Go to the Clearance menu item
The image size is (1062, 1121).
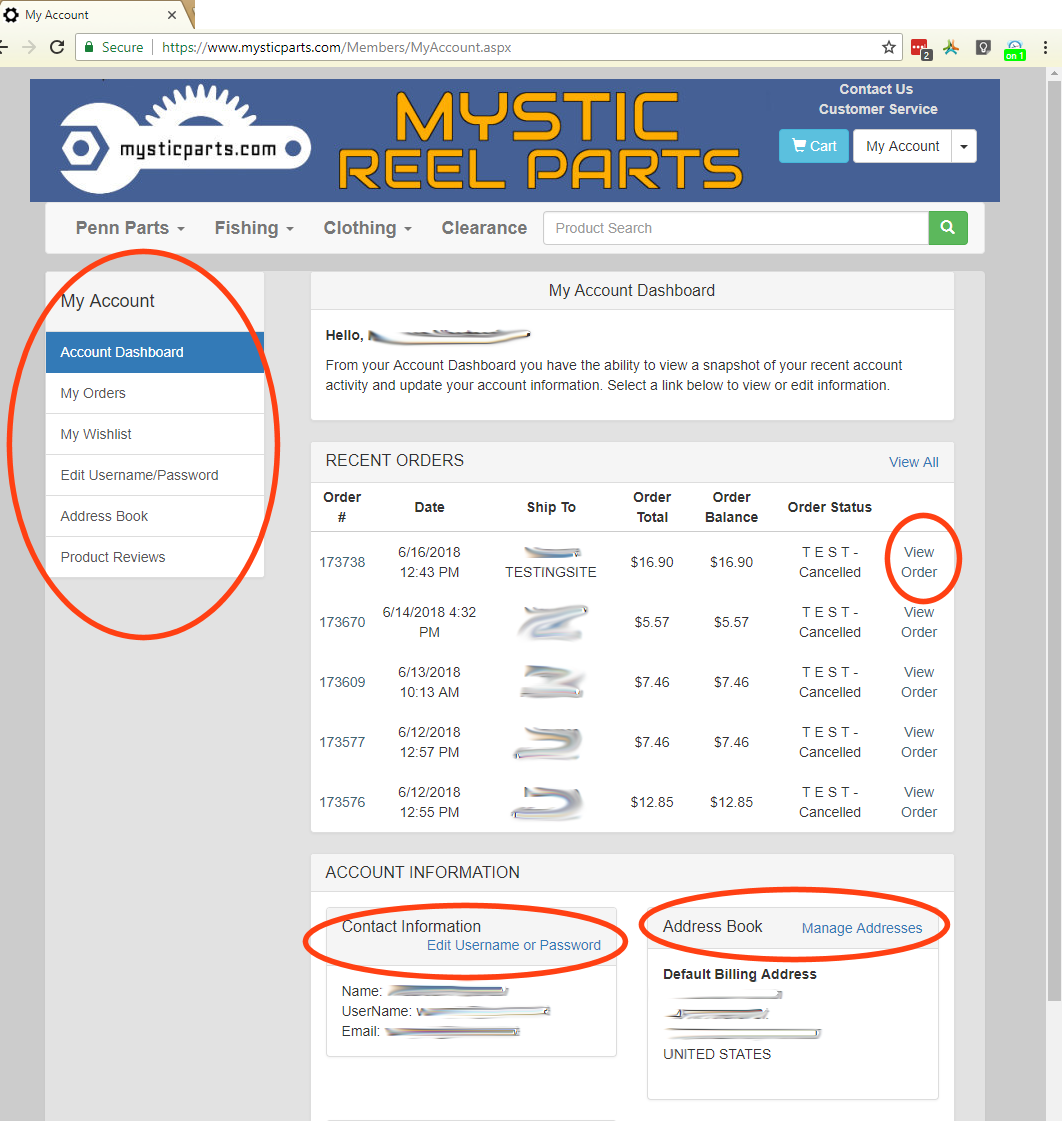click(x=484, y=228)
